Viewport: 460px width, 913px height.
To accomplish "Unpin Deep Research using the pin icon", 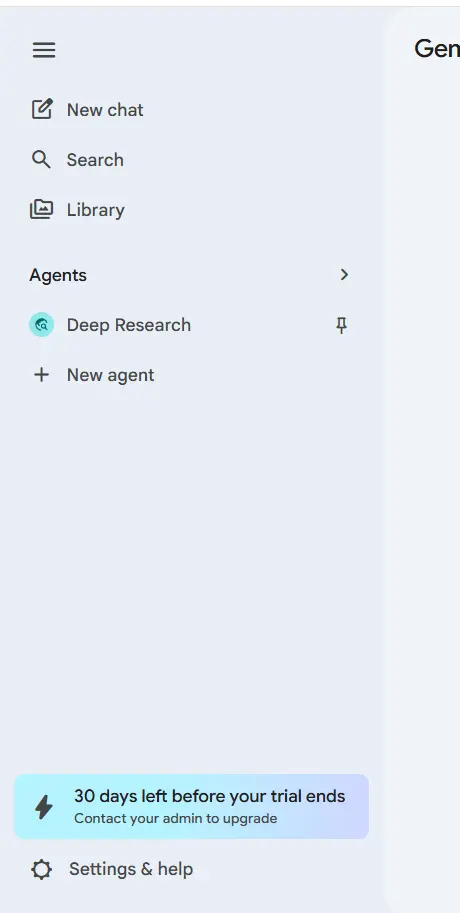I will [x=342, y=325].
